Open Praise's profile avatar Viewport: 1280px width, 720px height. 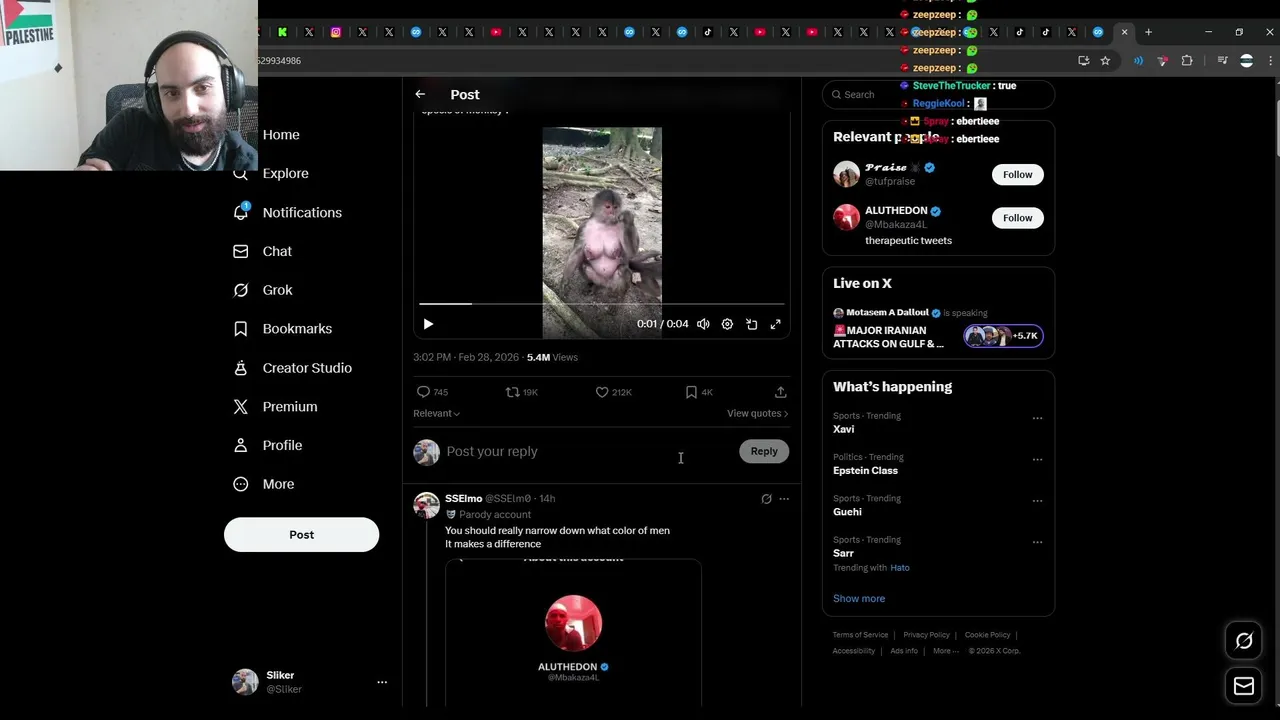pyautogui.click(x=846, y=174)
